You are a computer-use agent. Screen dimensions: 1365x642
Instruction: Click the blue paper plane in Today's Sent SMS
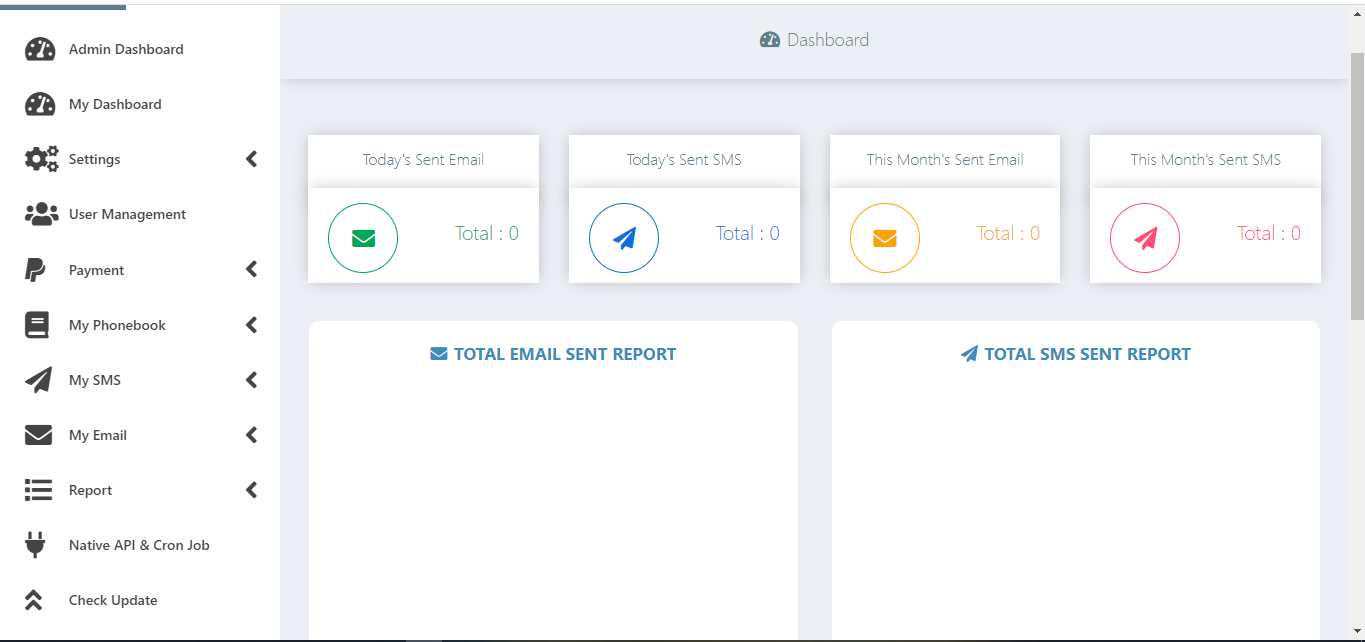(x=624, y=238)
